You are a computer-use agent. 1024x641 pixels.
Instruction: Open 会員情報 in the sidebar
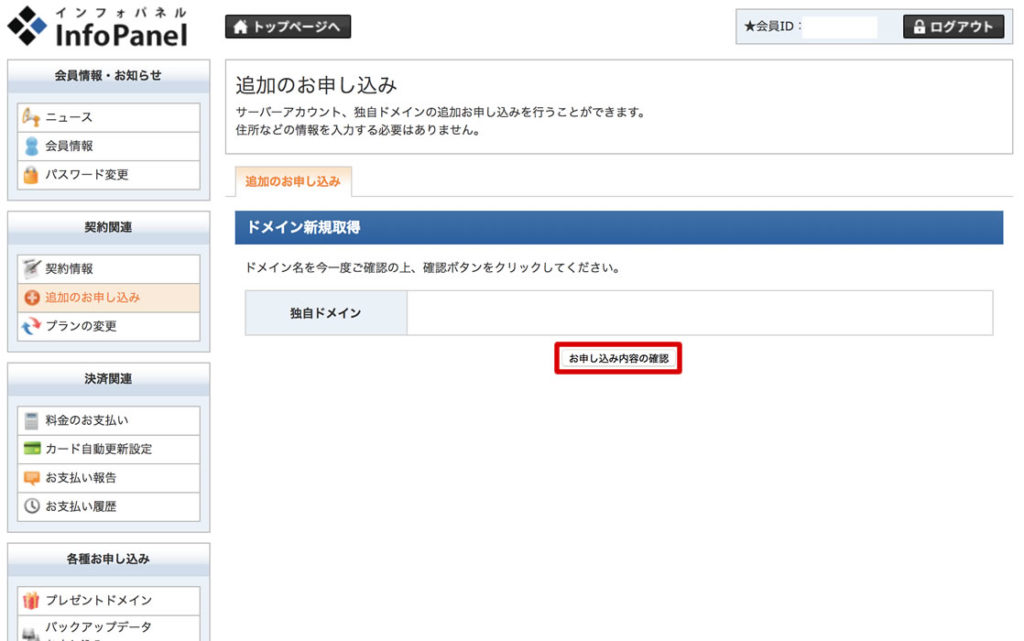[x=108, y=146]
